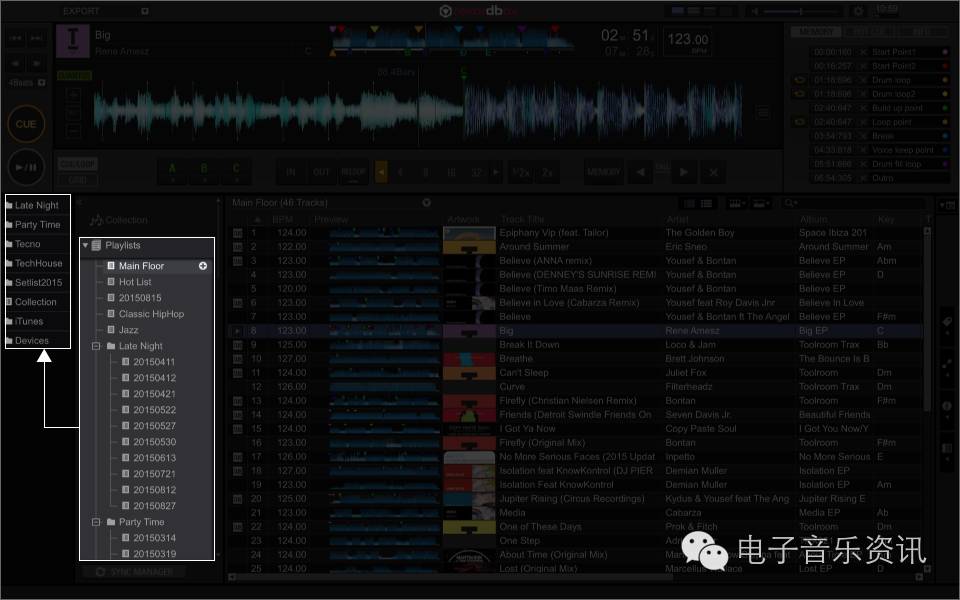Image resolution: width=960 pixels, height=600 pixels.
Task: Click the SYNC MANAGER button
Action: [135, 572]
